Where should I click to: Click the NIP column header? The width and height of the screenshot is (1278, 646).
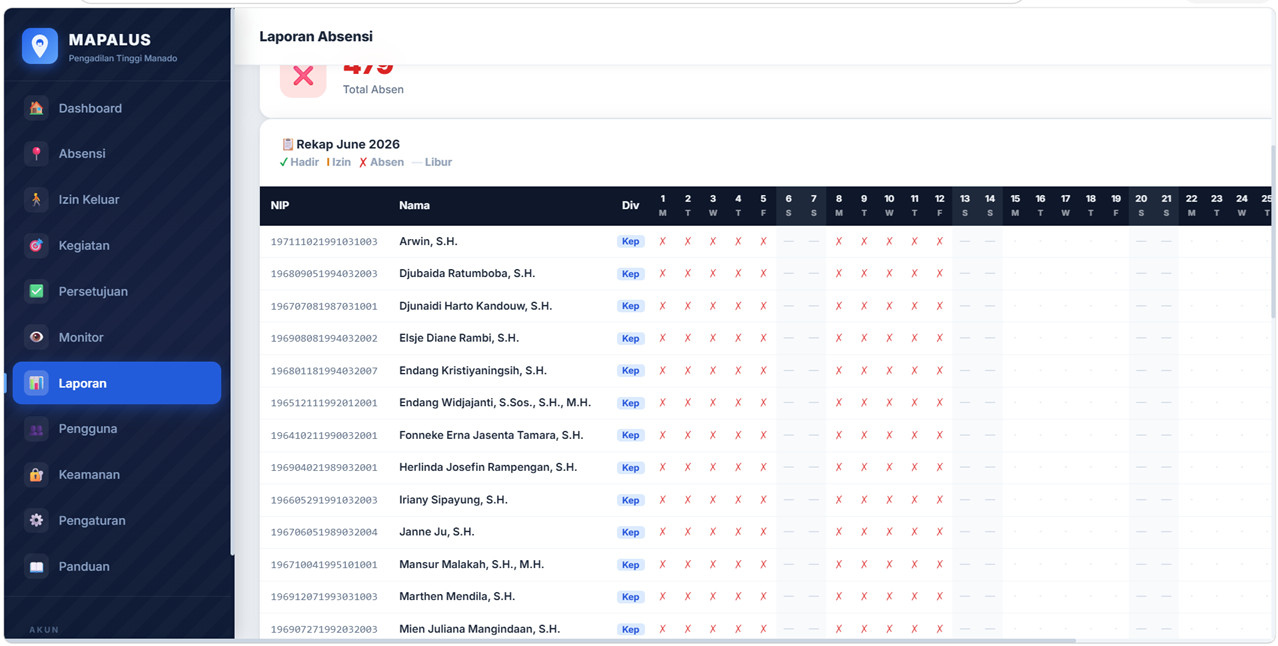(279, 205)
